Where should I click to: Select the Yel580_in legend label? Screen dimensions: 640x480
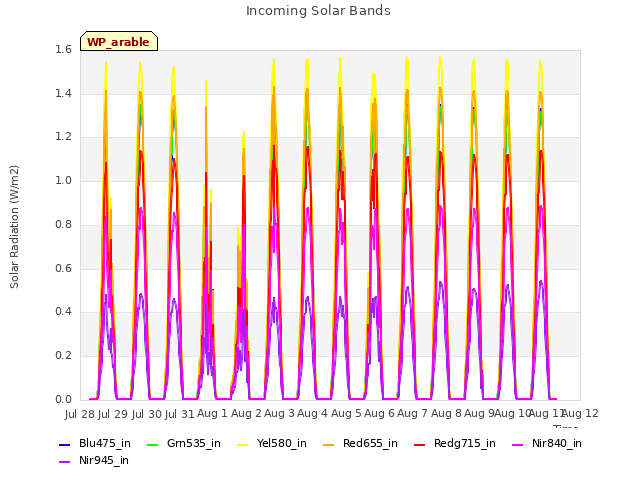click(x=282, y=443)
